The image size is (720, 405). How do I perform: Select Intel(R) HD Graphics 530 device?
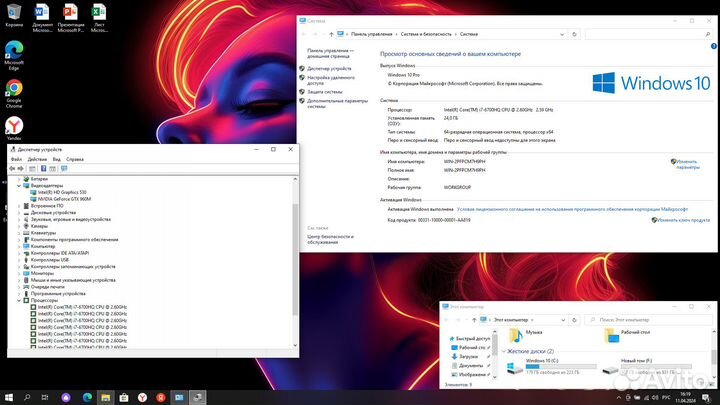coord(62,192)
